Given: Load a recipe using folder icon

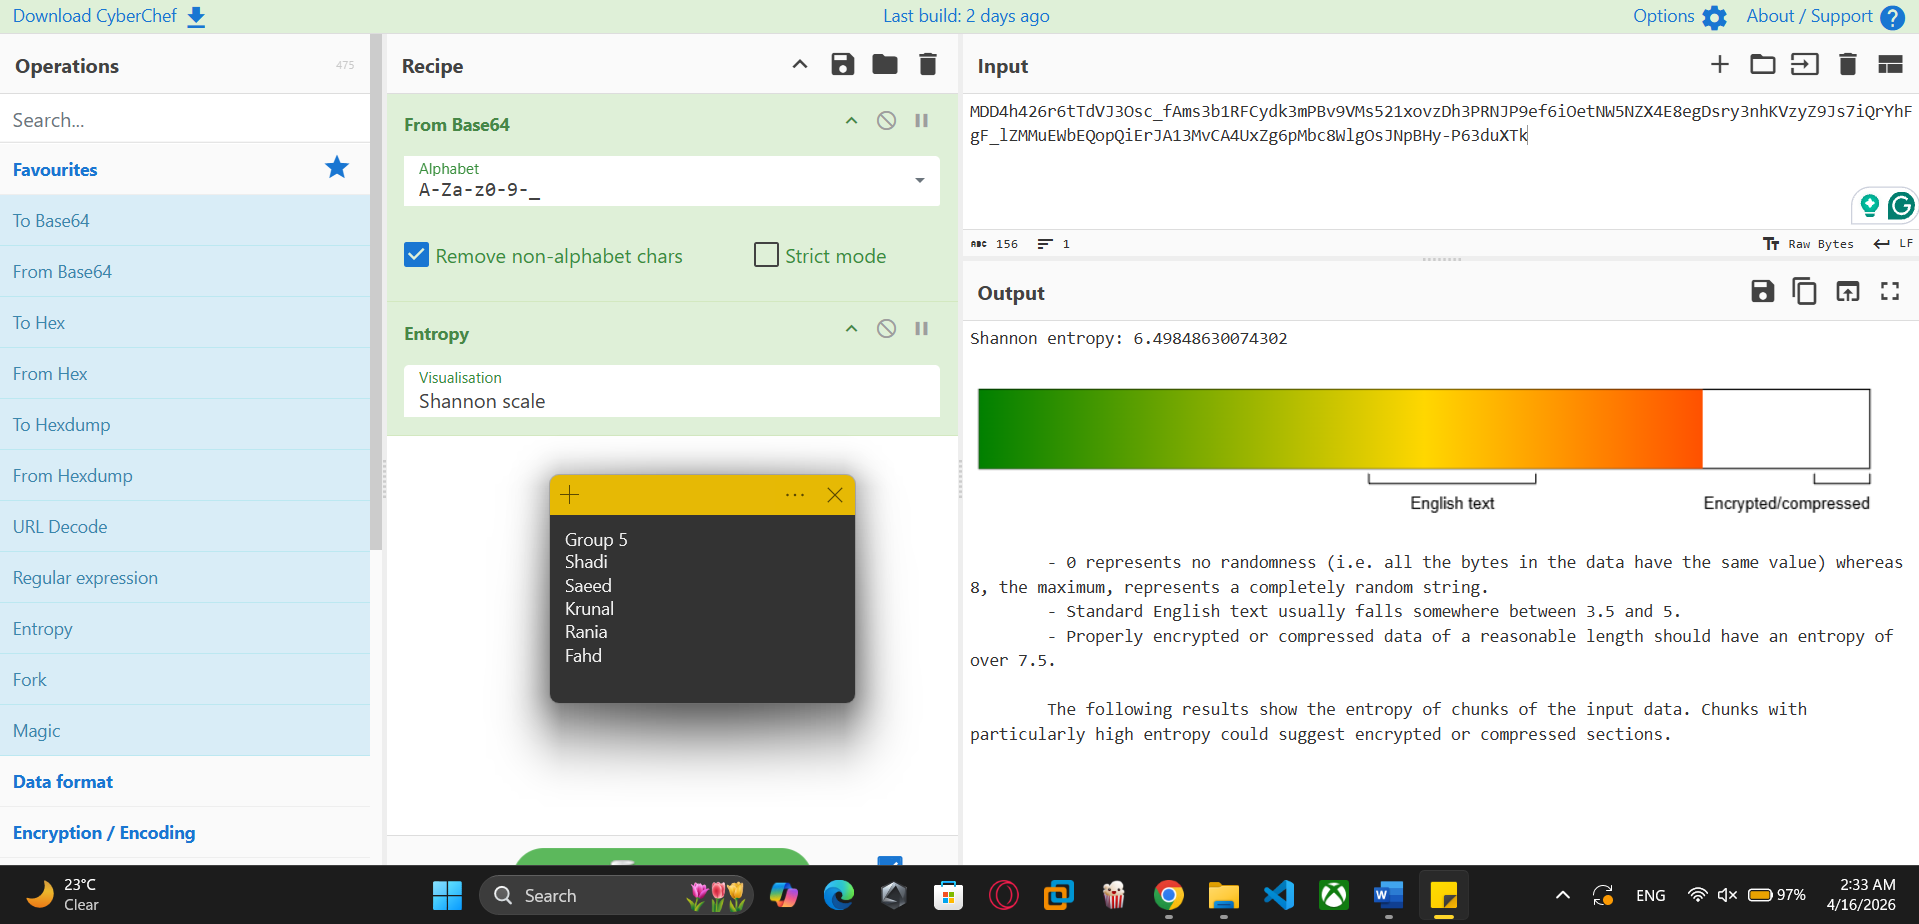Looking at the screenshot, I should (885, 65).
